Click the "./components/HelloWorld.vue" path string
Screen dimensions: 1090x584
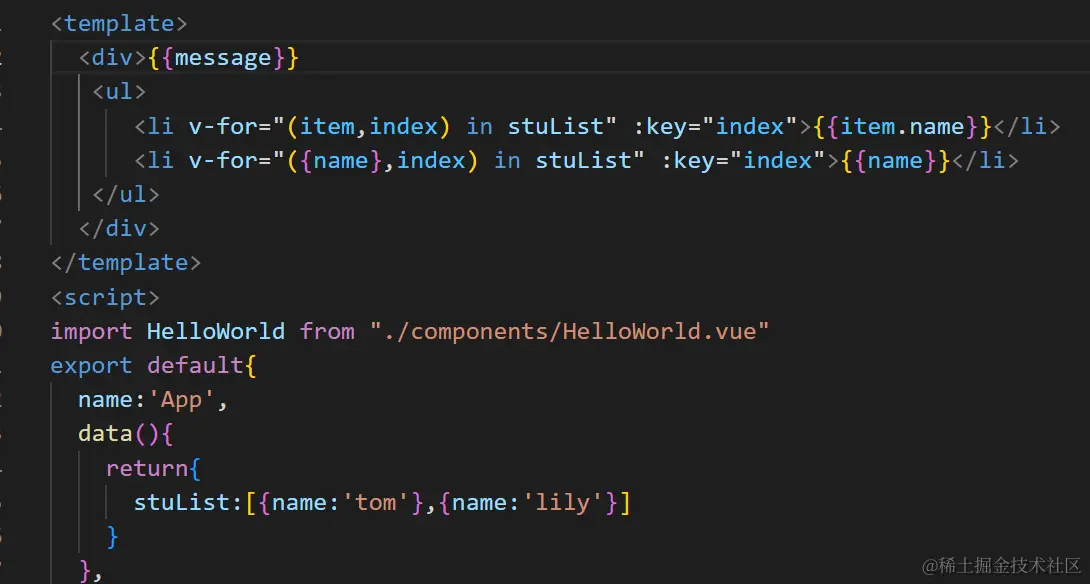pos(569,332)
